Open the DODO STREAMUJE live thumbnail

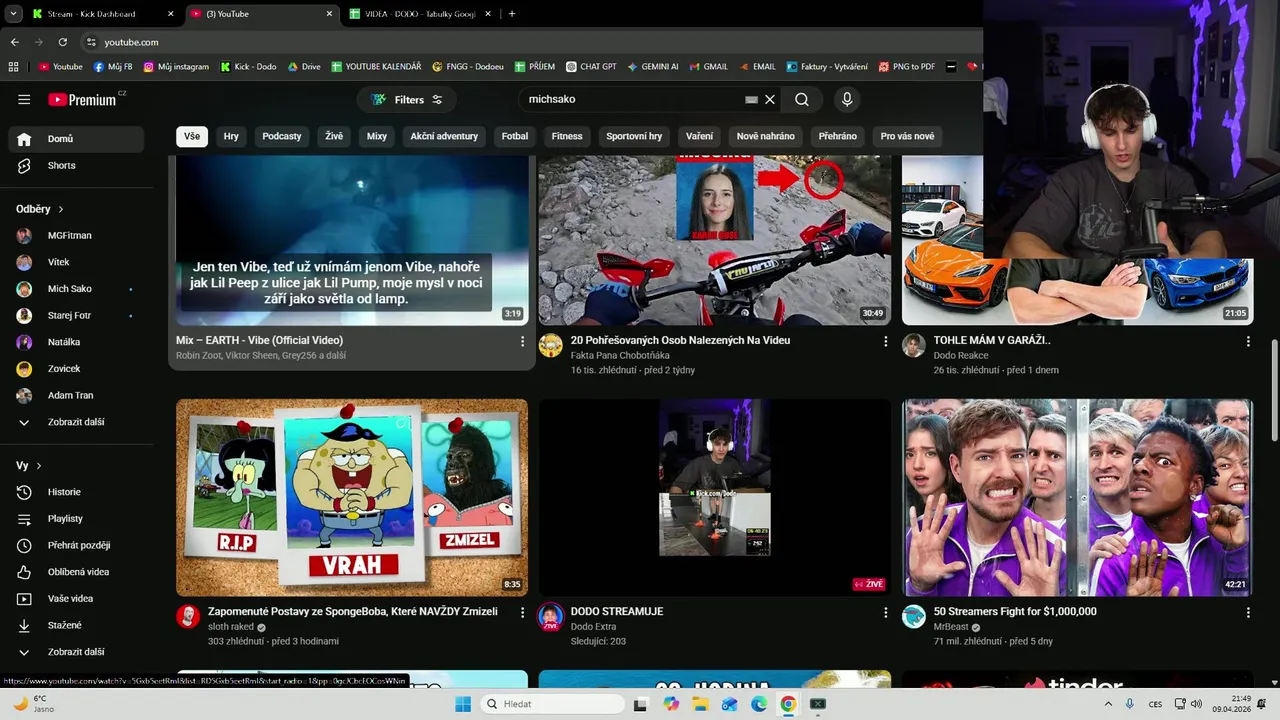[715, 498]
